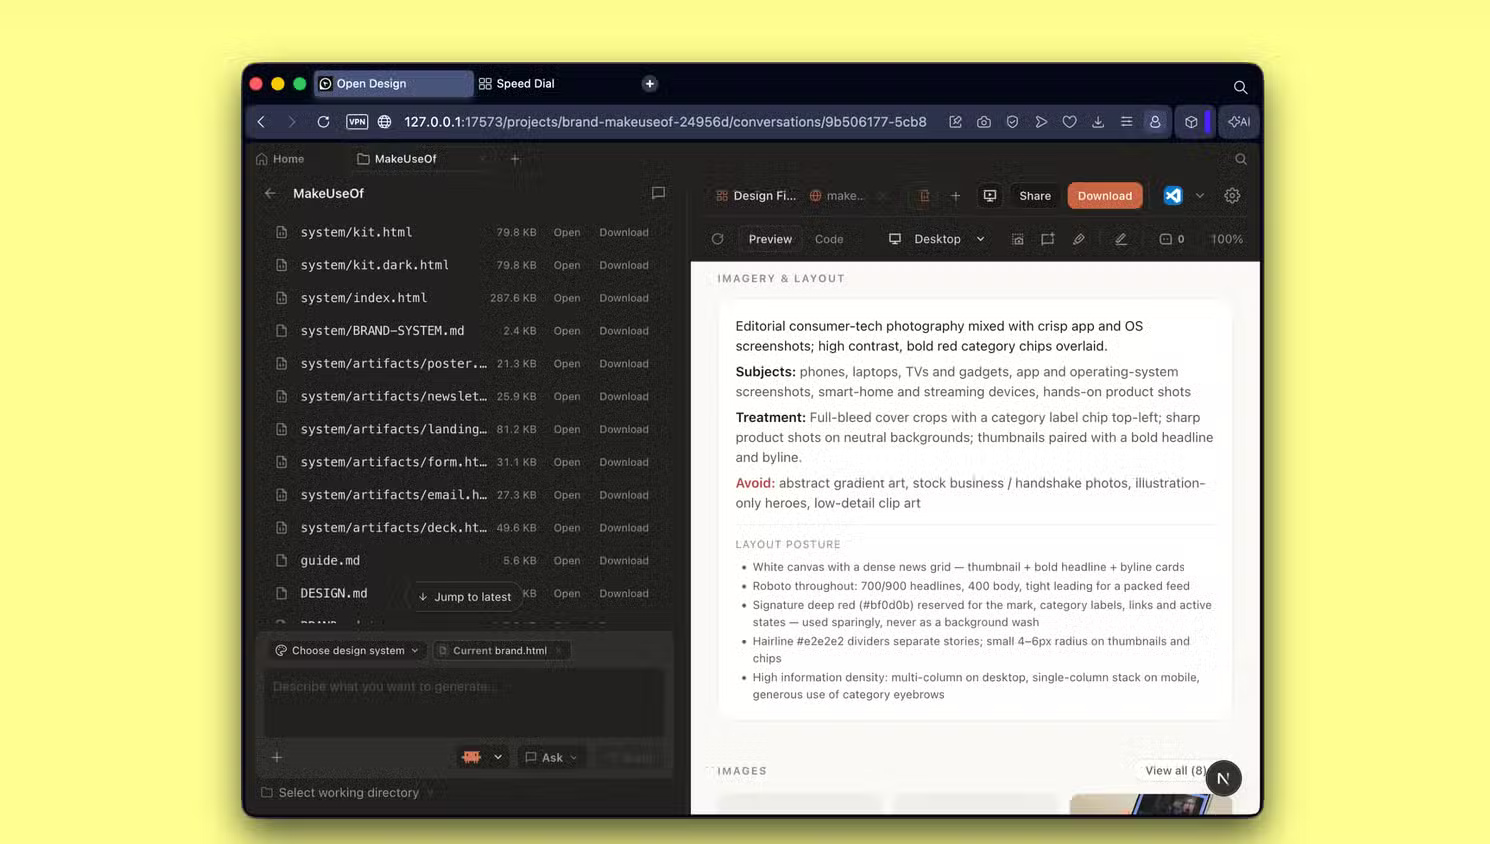Open the app search magnifier below the toolbar

[x=1241, y=159]
